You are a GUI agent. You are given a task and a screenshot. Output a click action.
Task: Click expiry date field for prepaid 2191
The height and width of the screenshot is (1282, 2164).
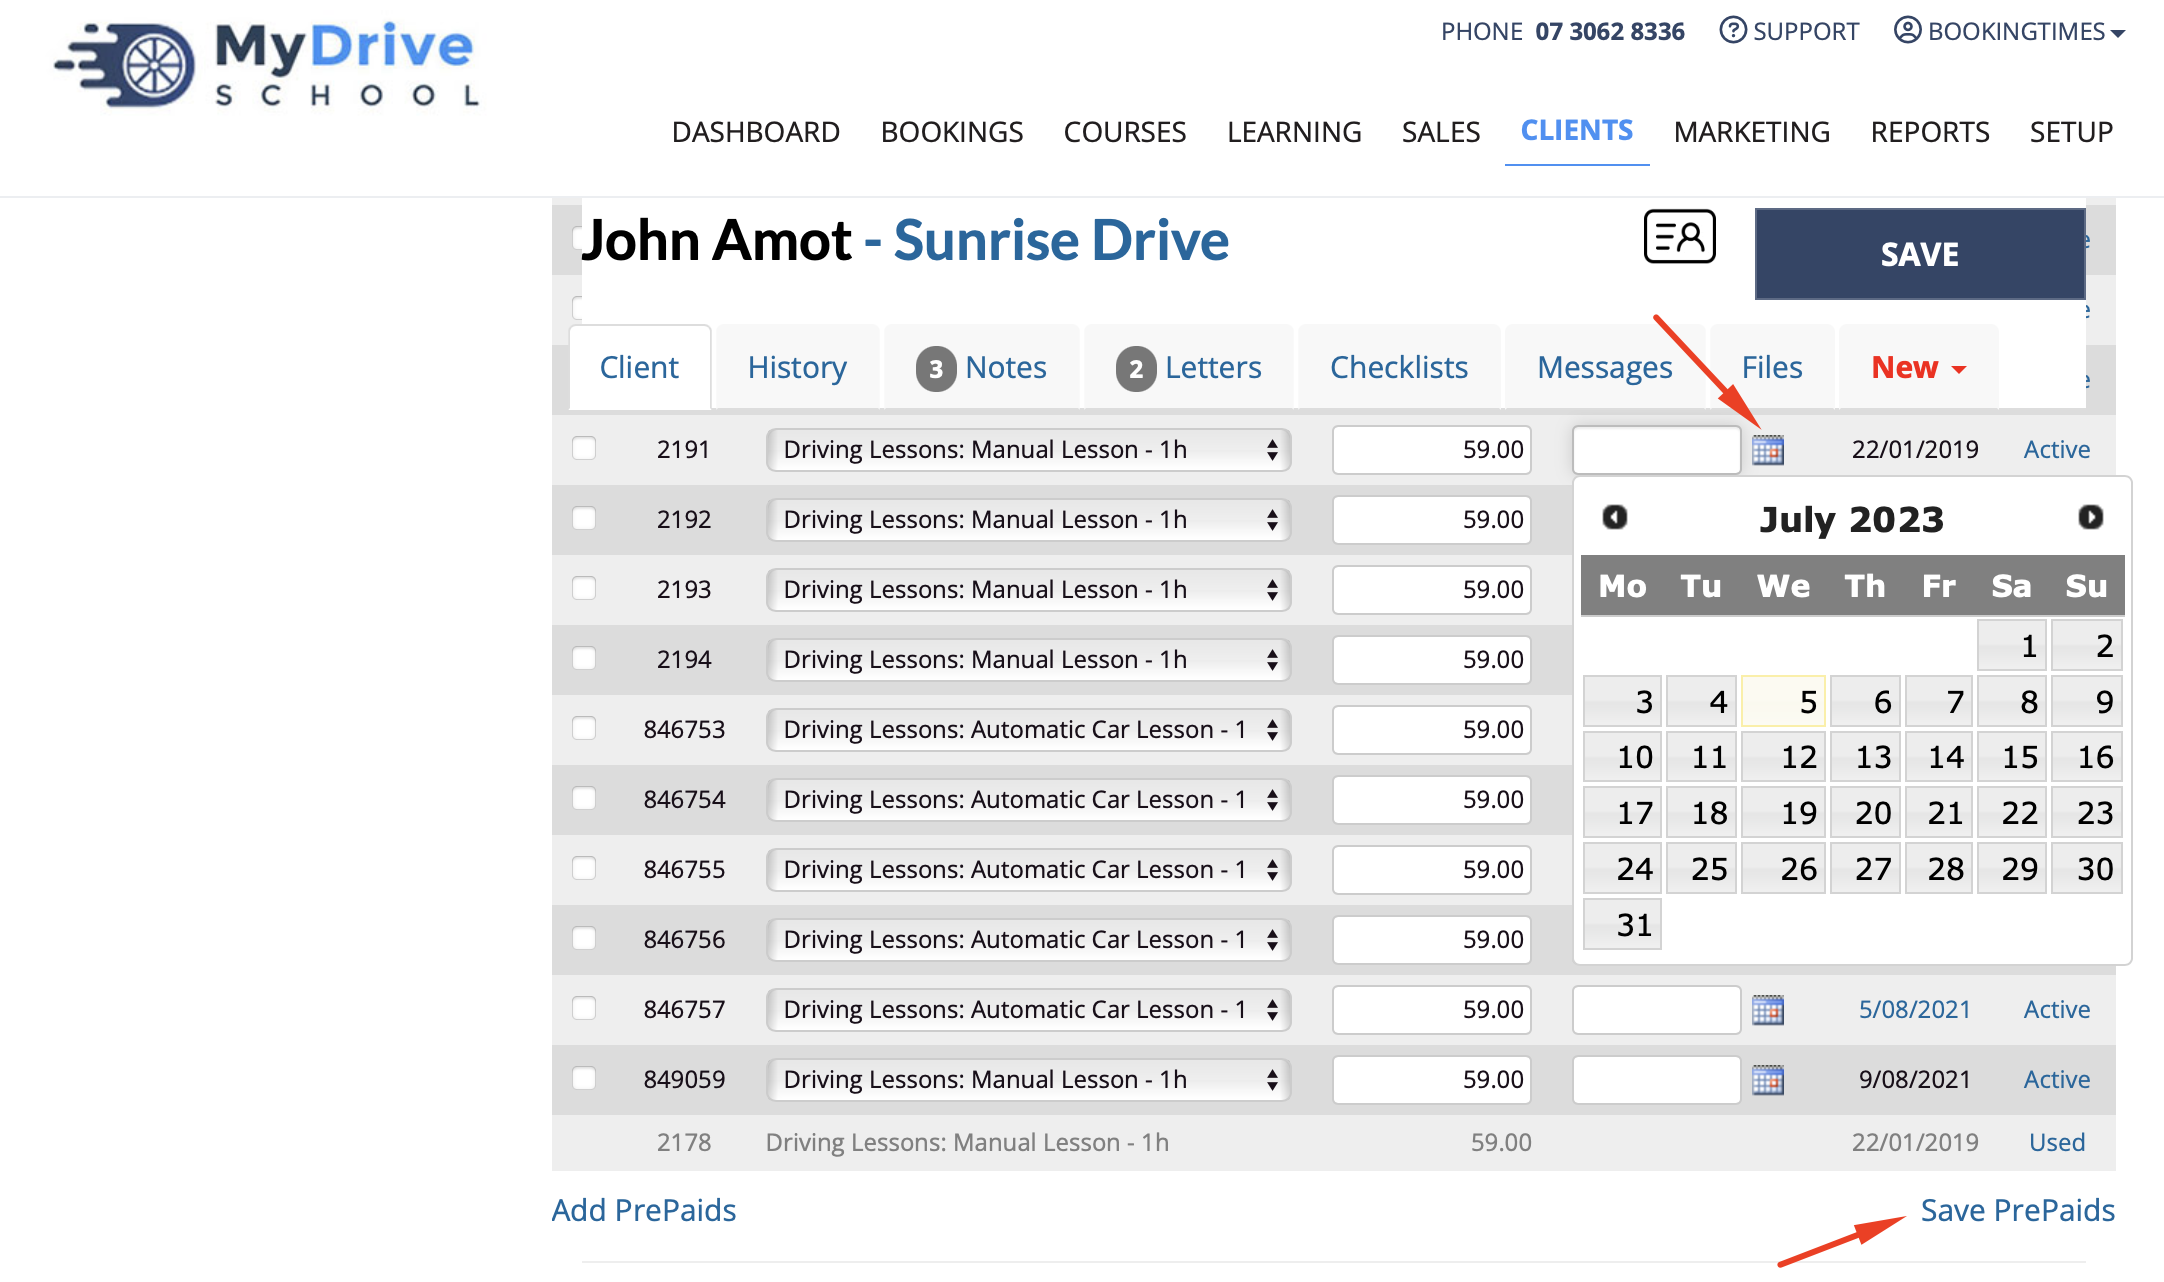(1656, 450)
